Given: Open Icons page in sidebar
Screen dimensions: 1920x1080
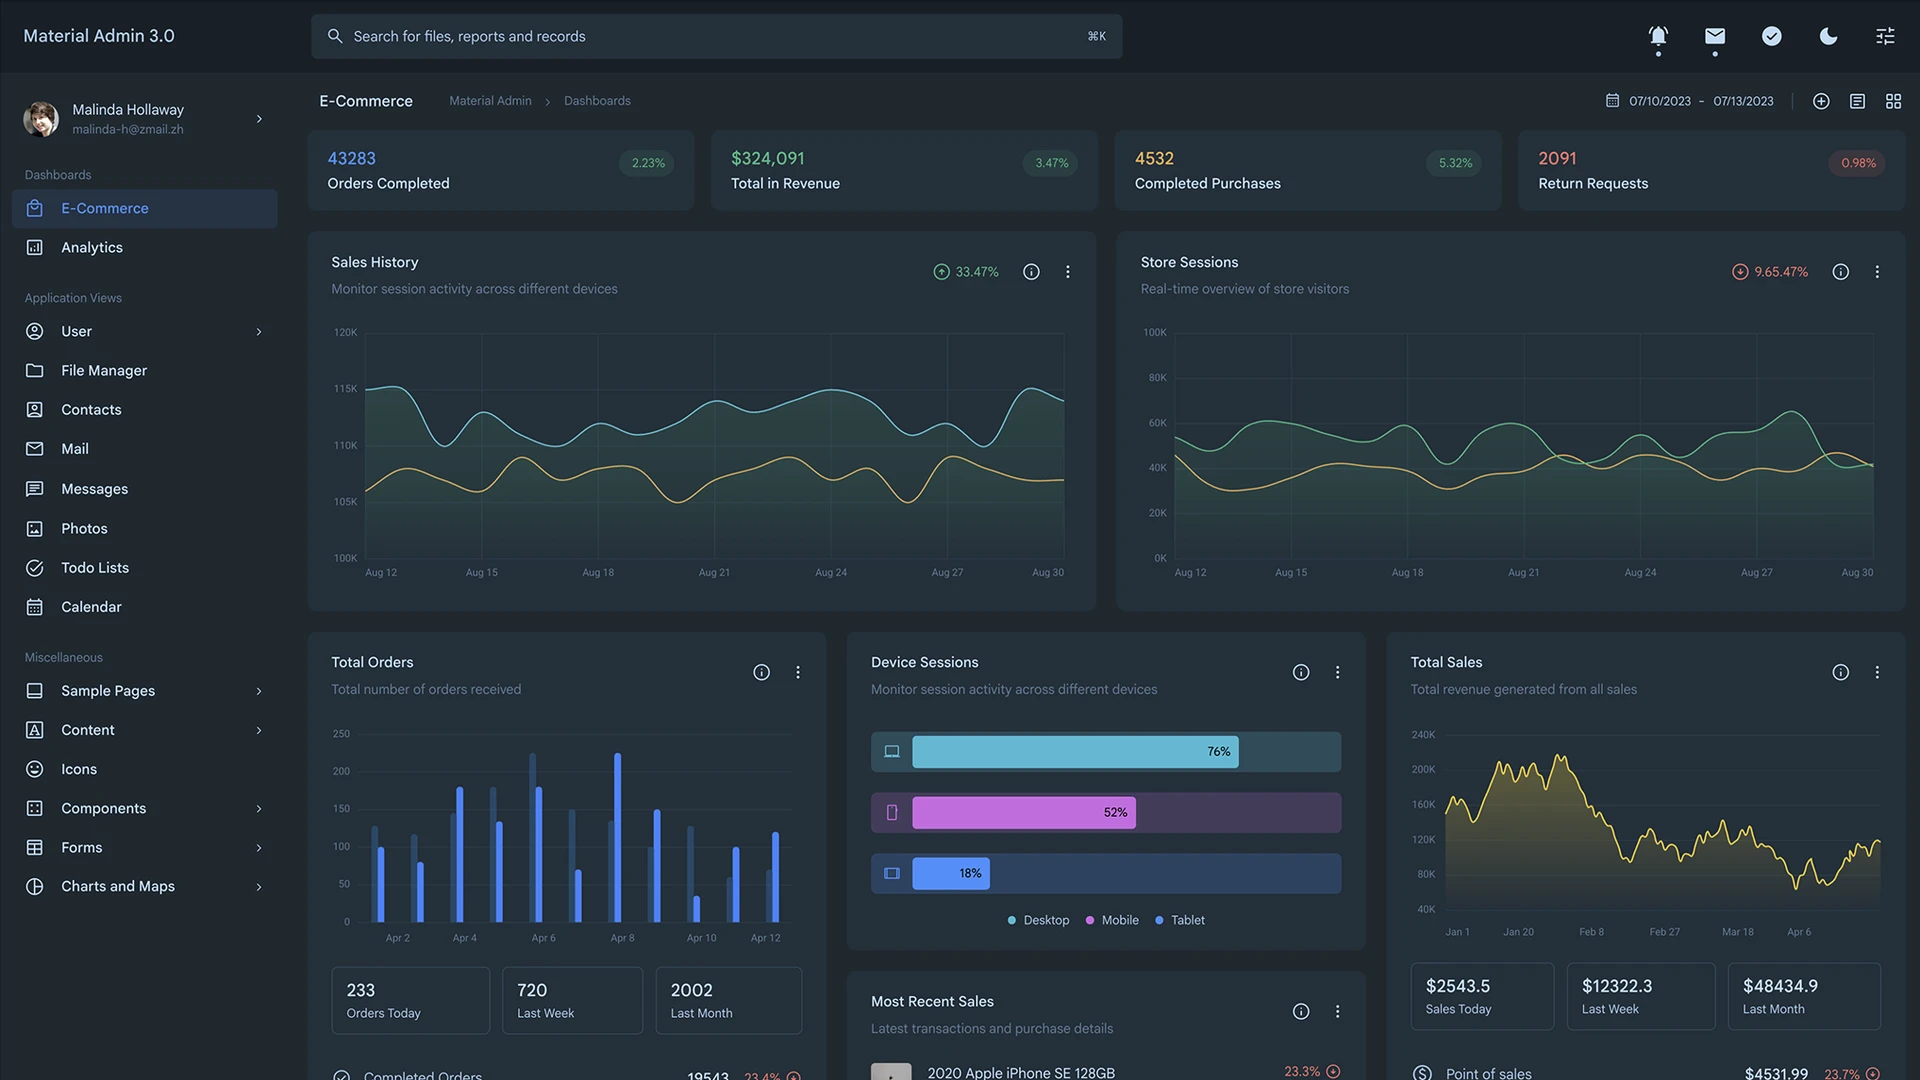Looking at the screenshot, I should [145, 769].
